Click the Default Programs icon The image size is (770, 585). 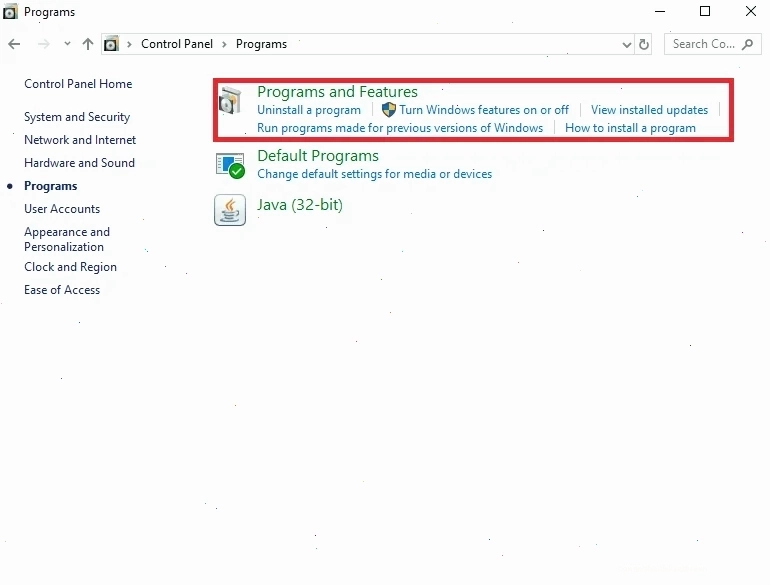click(x=230, y=165)
